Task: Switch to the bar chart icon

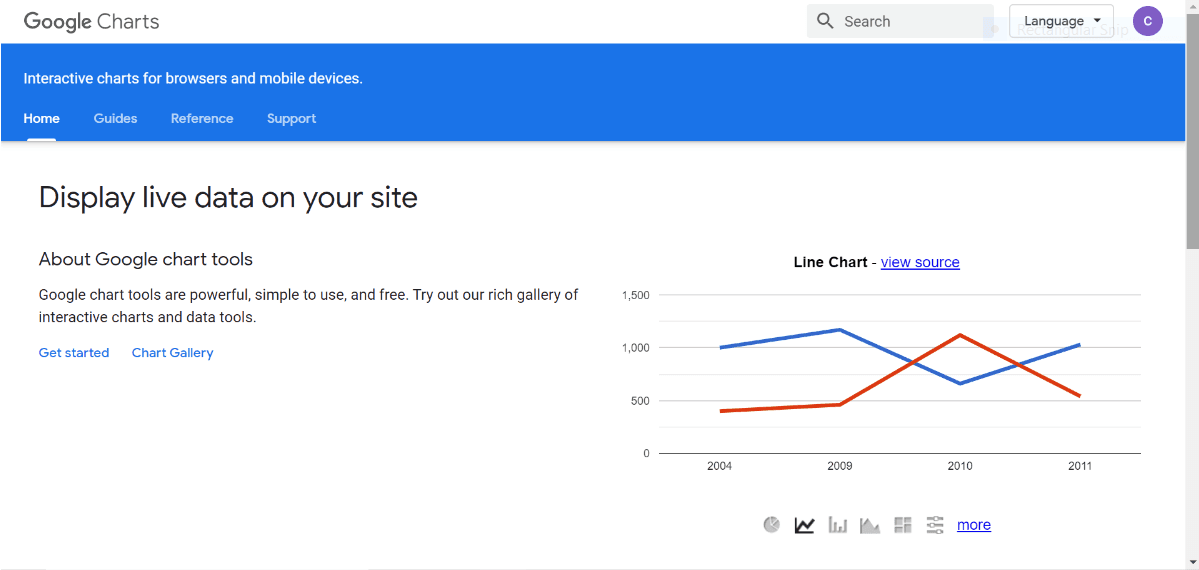Action: tap(838, 525)
